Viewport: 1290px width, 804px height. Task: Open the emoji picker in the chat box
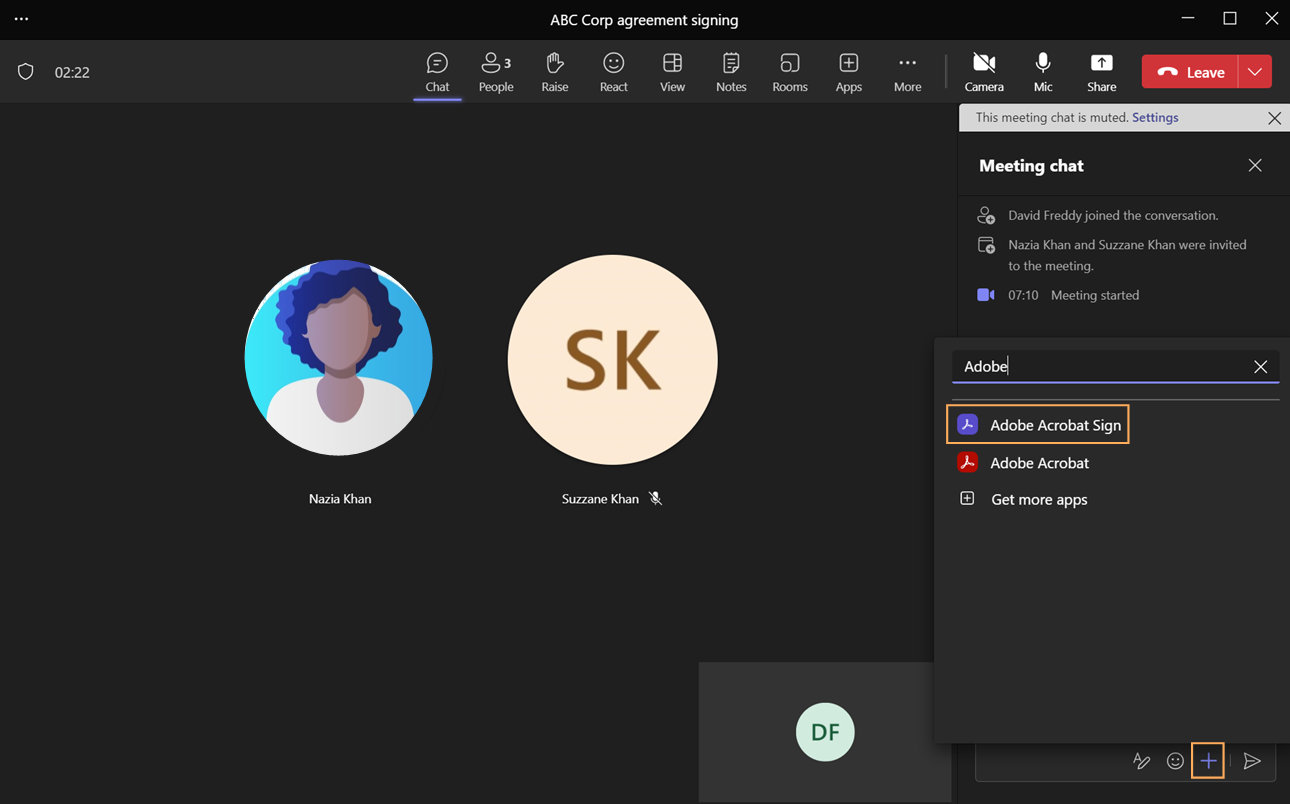(1175, 761)
